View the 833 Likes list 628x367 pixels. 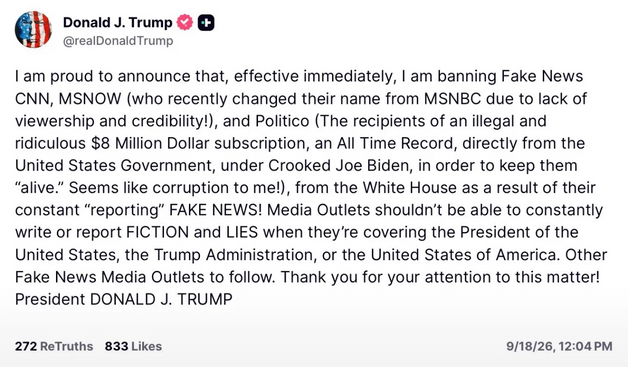tap(133, 346)
